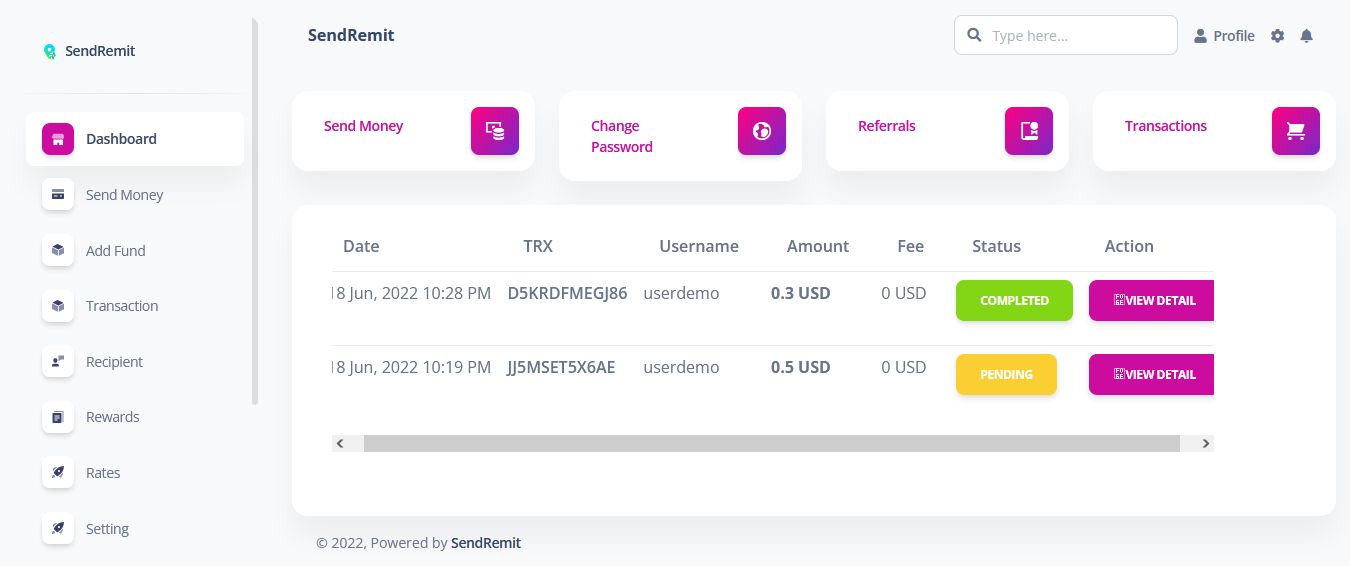
Task: View detail for transaction JJ5MSET5X6AE
Action: 1152,374
